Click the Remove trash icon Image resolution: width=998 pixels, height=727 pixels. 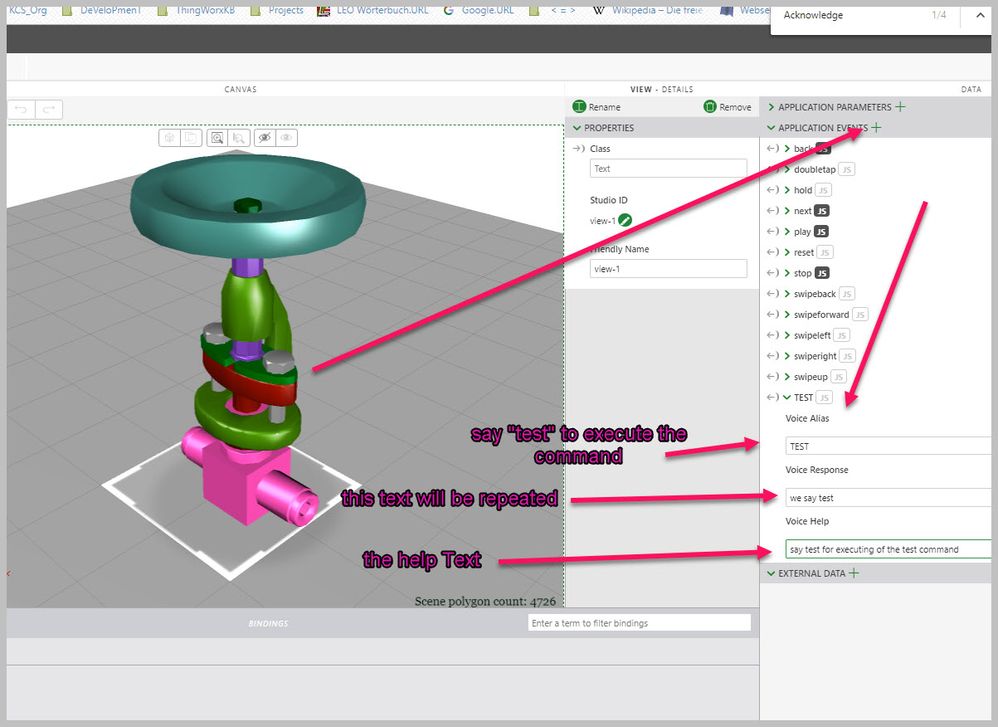click(710, 107)
